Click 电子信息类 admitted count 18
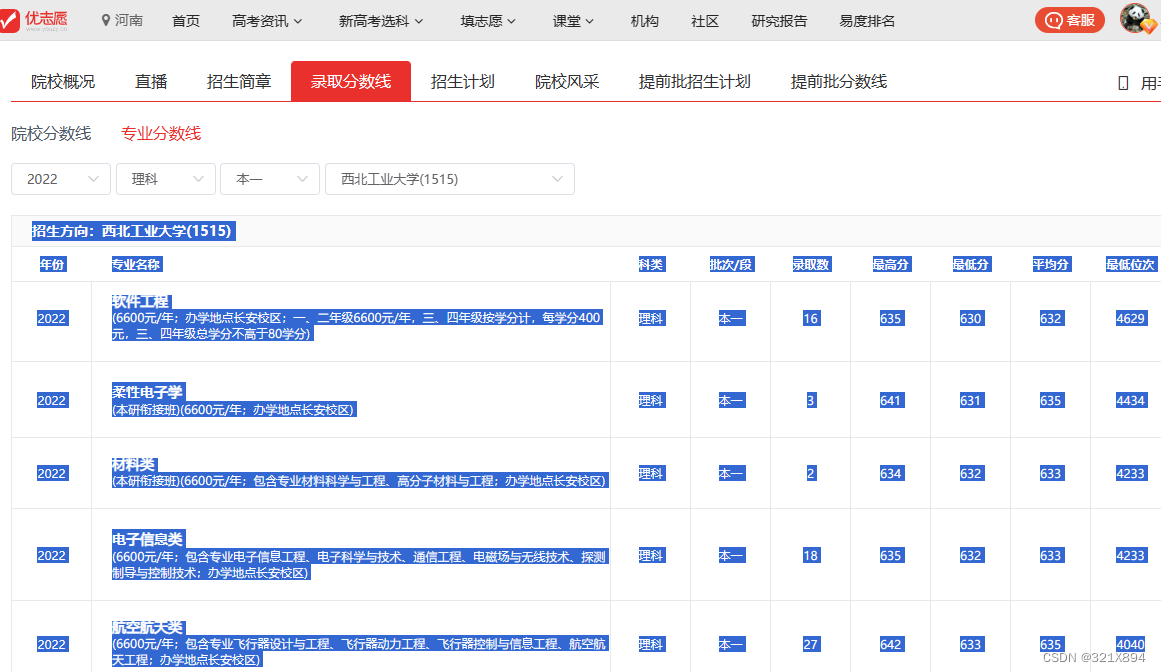This screenshot has height=672, width=1161. coord(812,556)
